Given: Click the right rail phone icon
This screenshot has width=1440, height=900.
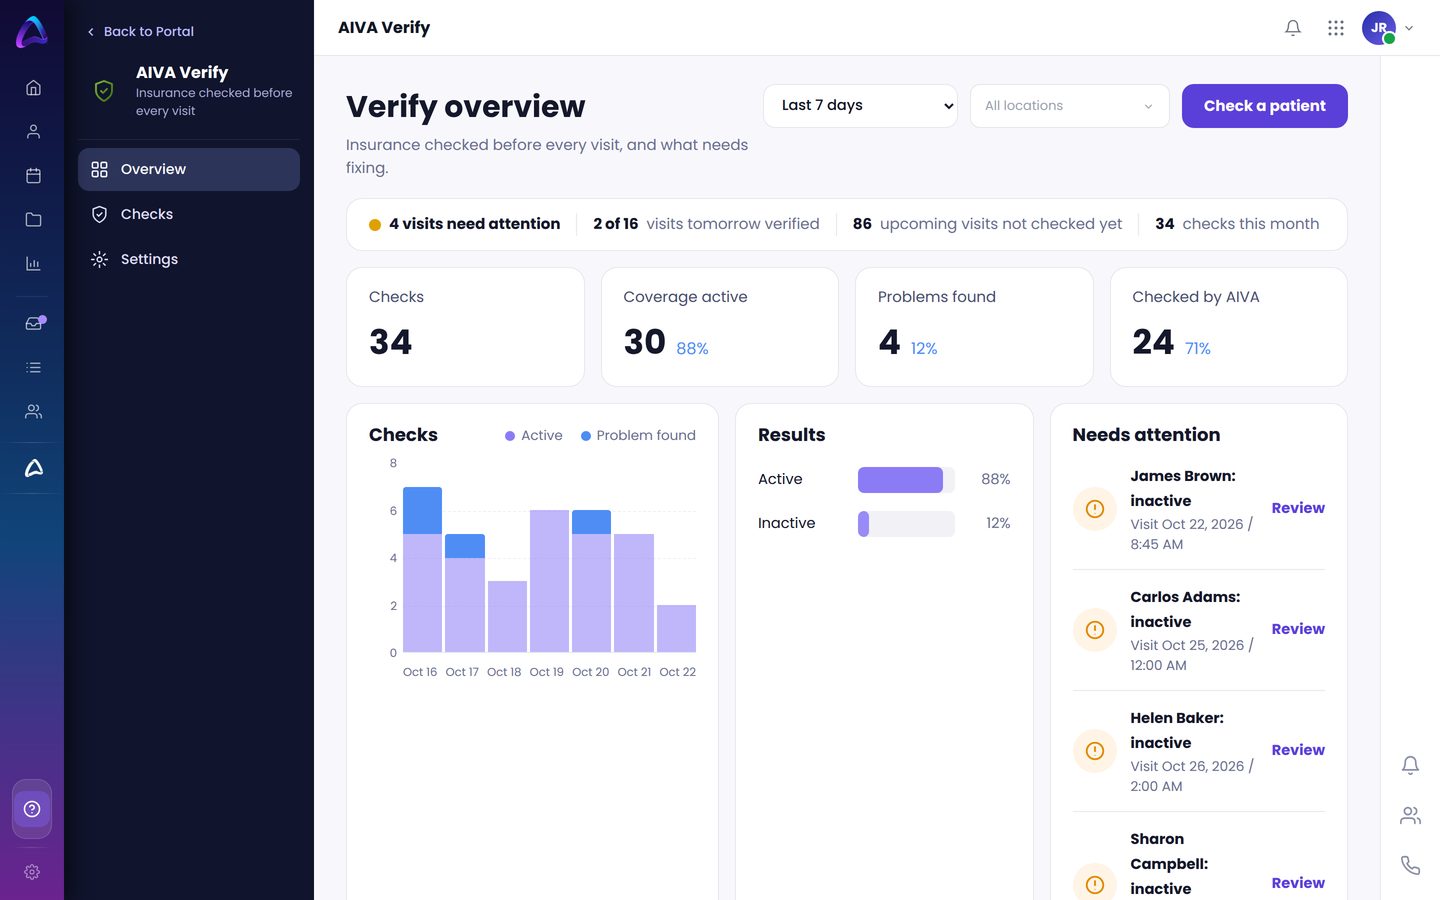Looking at the screenshot, I should [1410, 865].
